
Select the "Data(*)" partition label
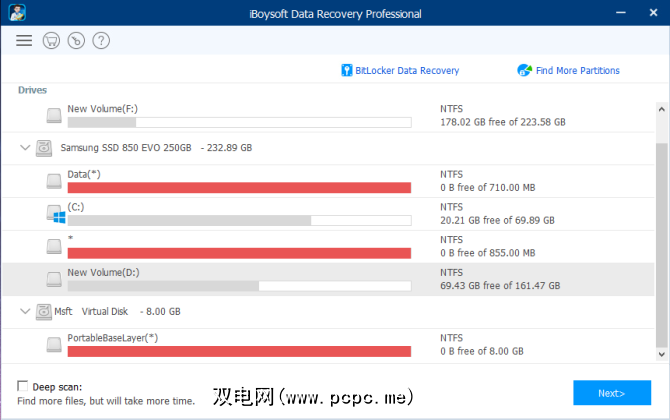click(84, 174)
